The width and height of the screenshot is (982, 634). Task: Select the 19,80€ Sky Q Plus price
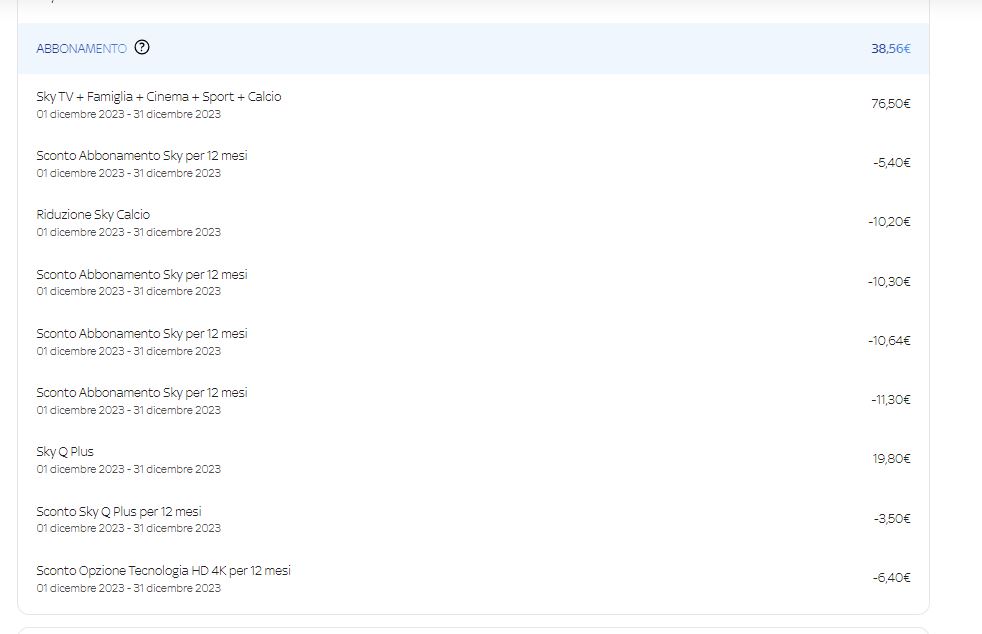(x=891, y=459)
